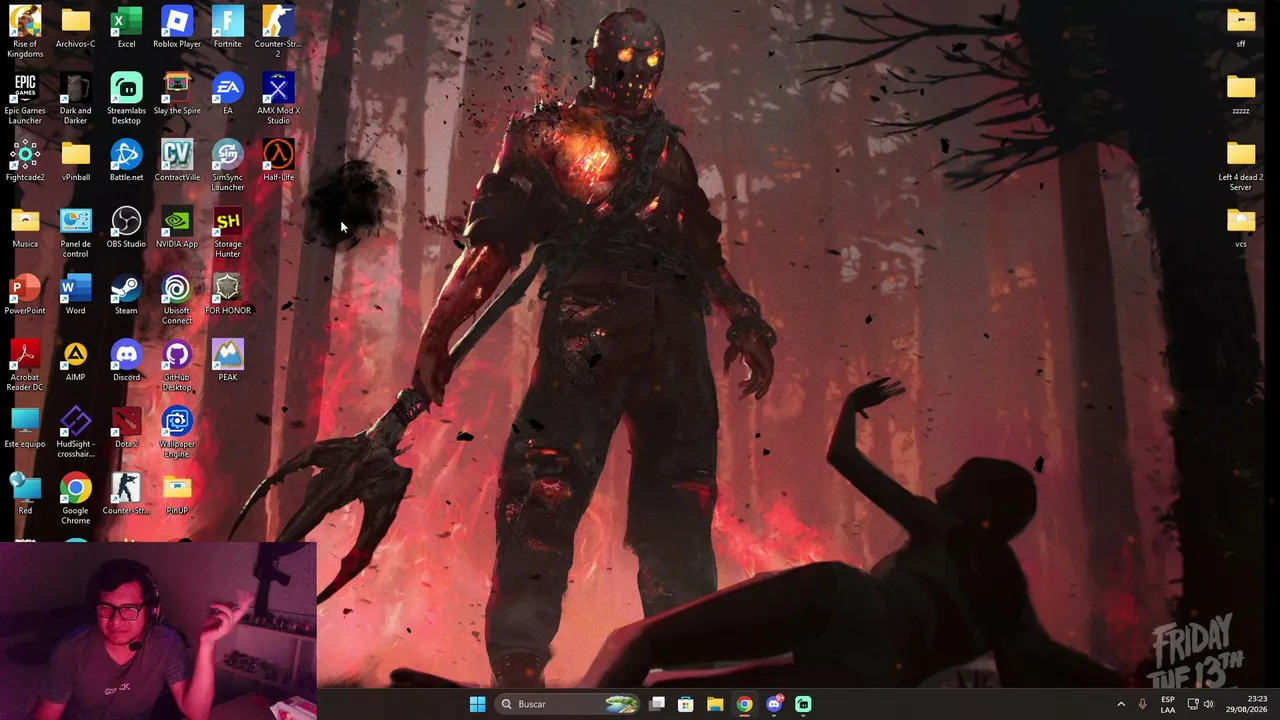Switch to Chrome via its taskbar button

tap(744, 704)
